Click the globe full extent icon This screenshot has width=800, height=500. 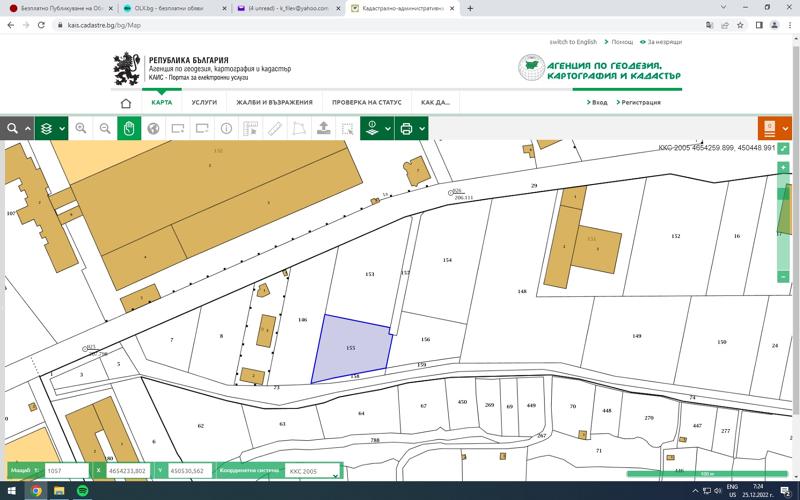point(153,128)
